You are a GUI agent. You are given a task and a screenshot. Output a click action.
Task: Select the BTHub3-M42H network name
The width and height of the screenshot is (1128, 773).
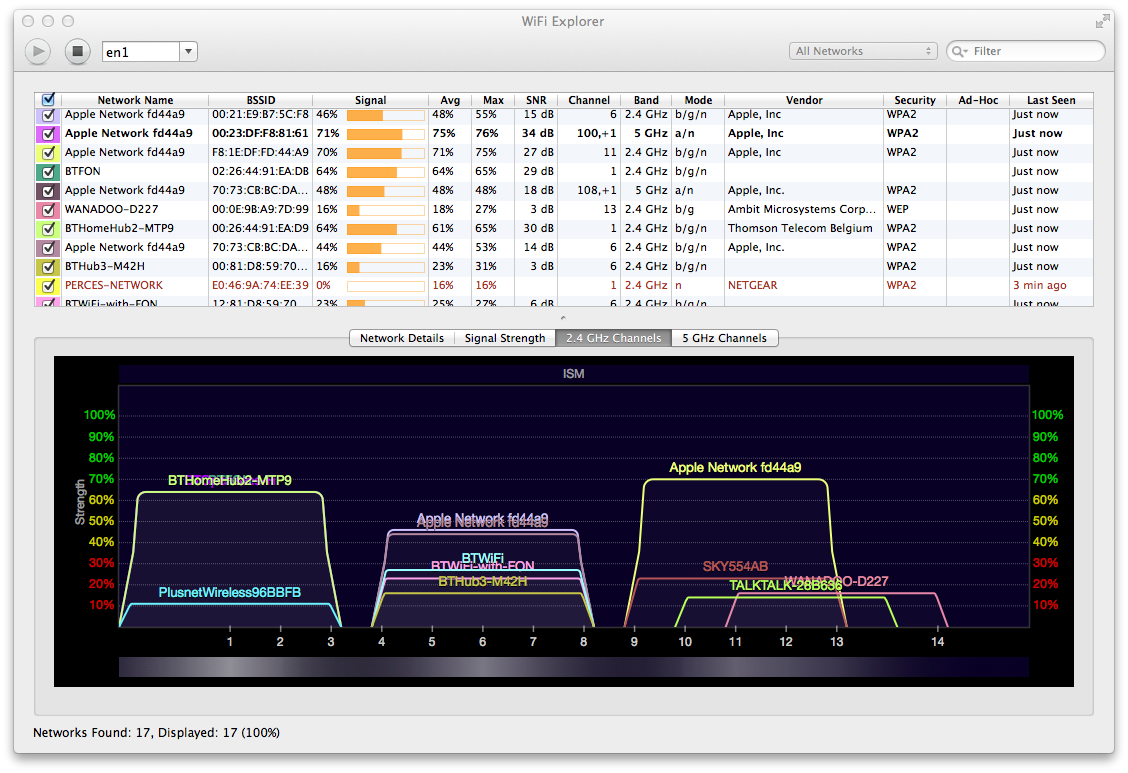tap(104, 266)
